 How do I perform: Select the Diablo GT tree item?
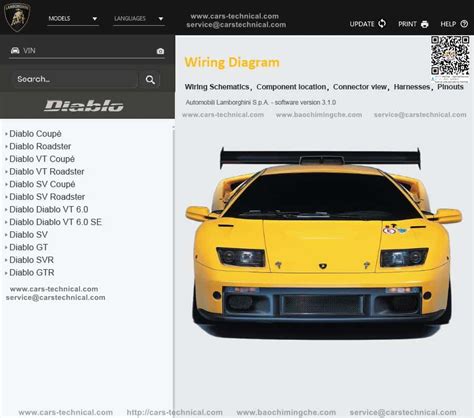click(x=28, y=247)
